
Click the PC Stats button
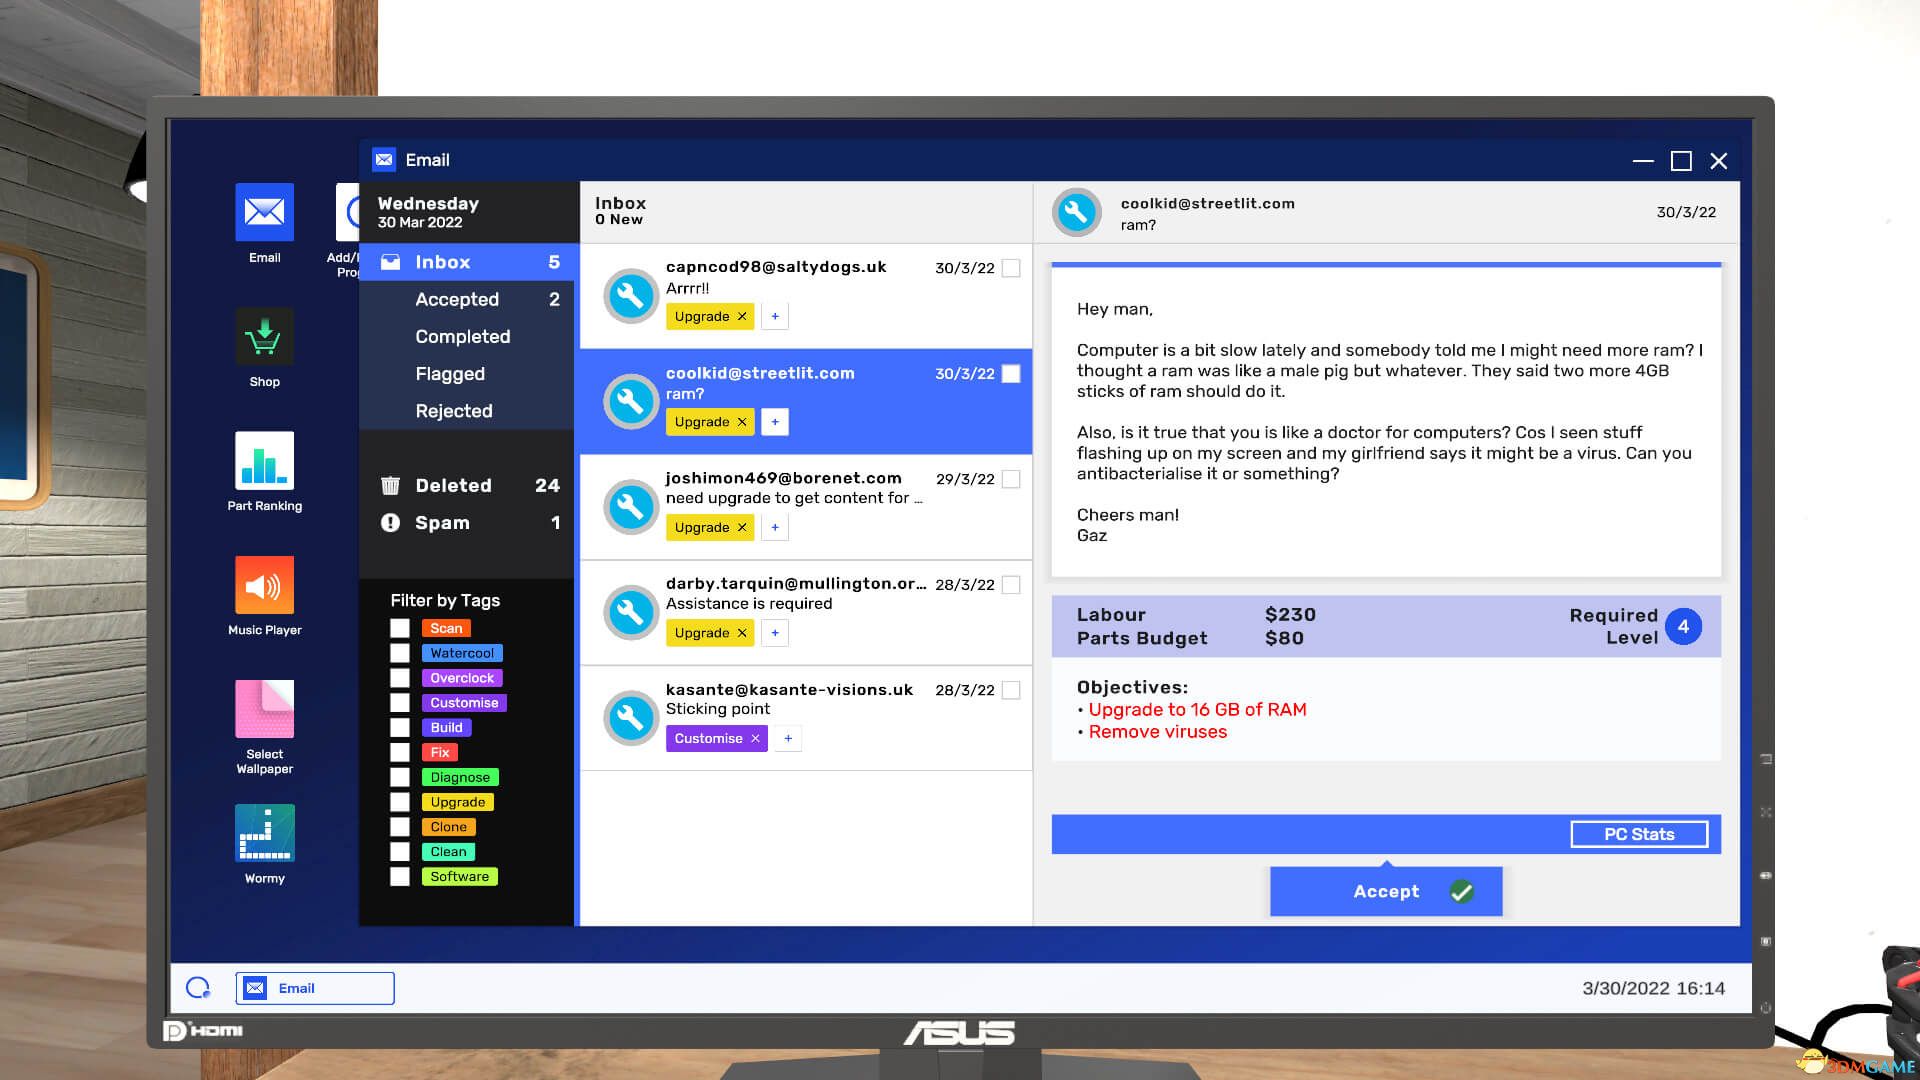tap(1639, 833)
